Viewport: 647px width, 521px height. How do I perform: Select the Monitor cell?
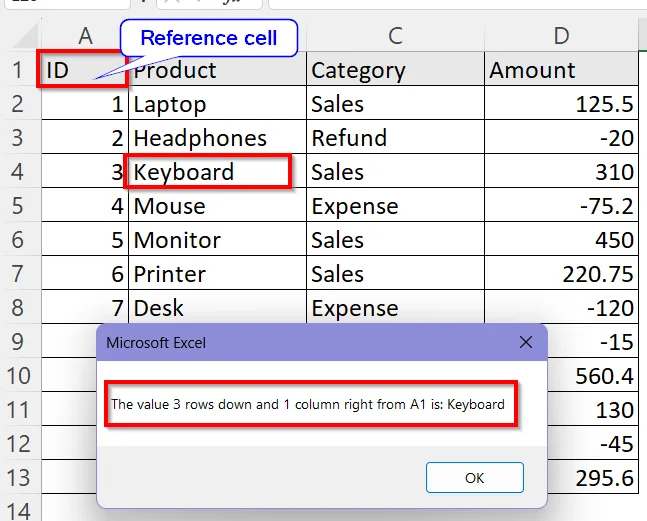coord(217,239)
